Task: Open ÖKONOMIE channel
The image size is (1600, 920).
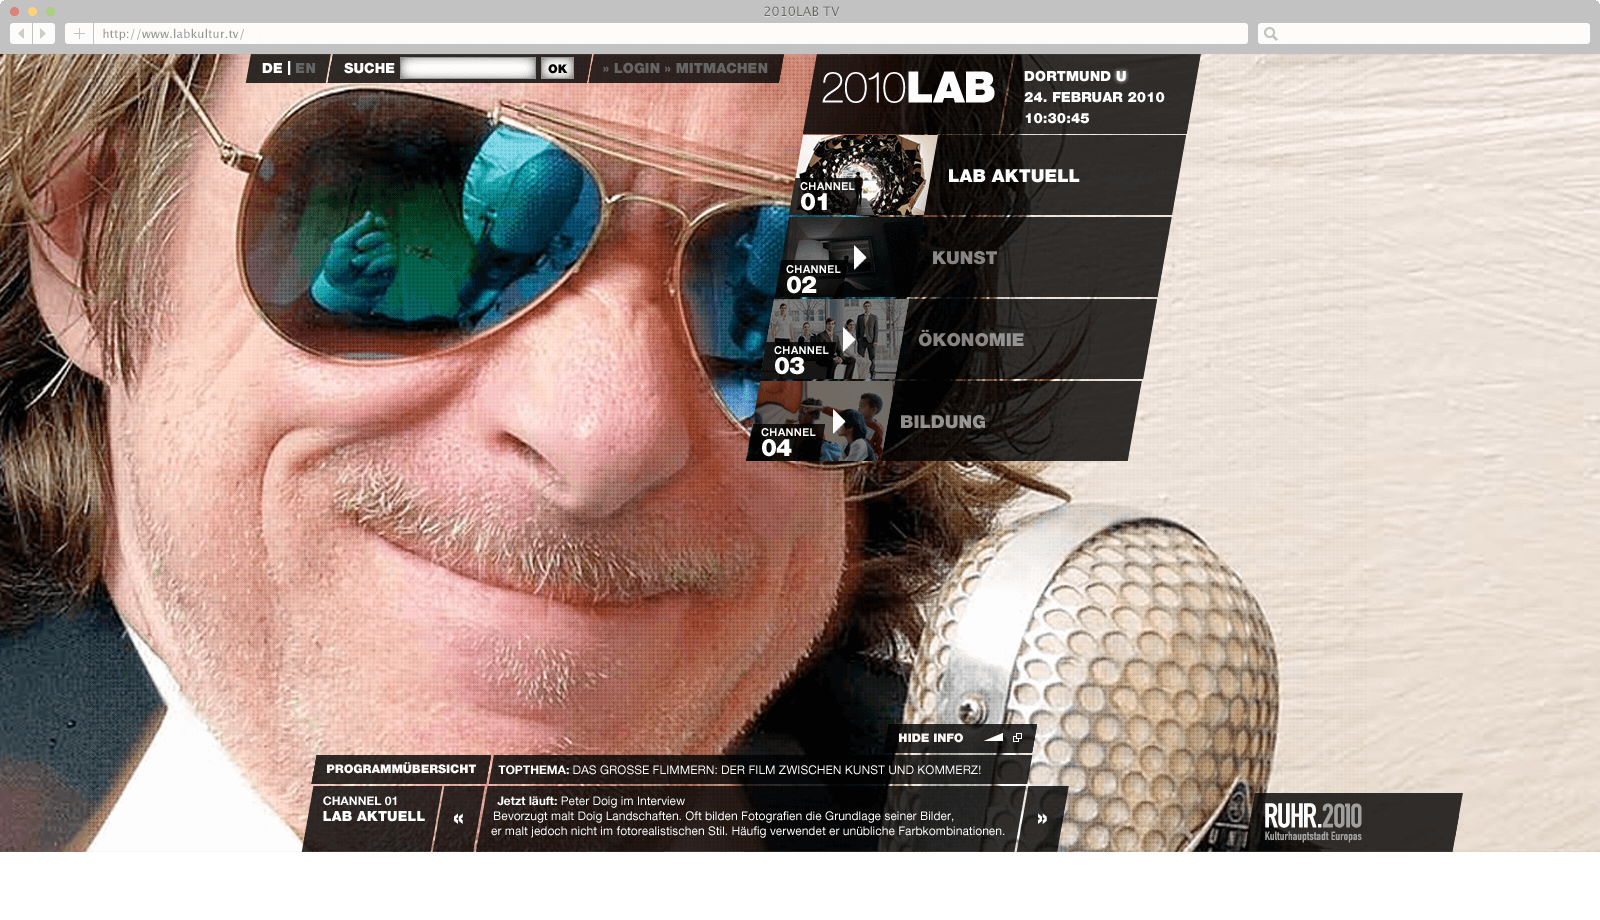Action: (x=971, y=340)
